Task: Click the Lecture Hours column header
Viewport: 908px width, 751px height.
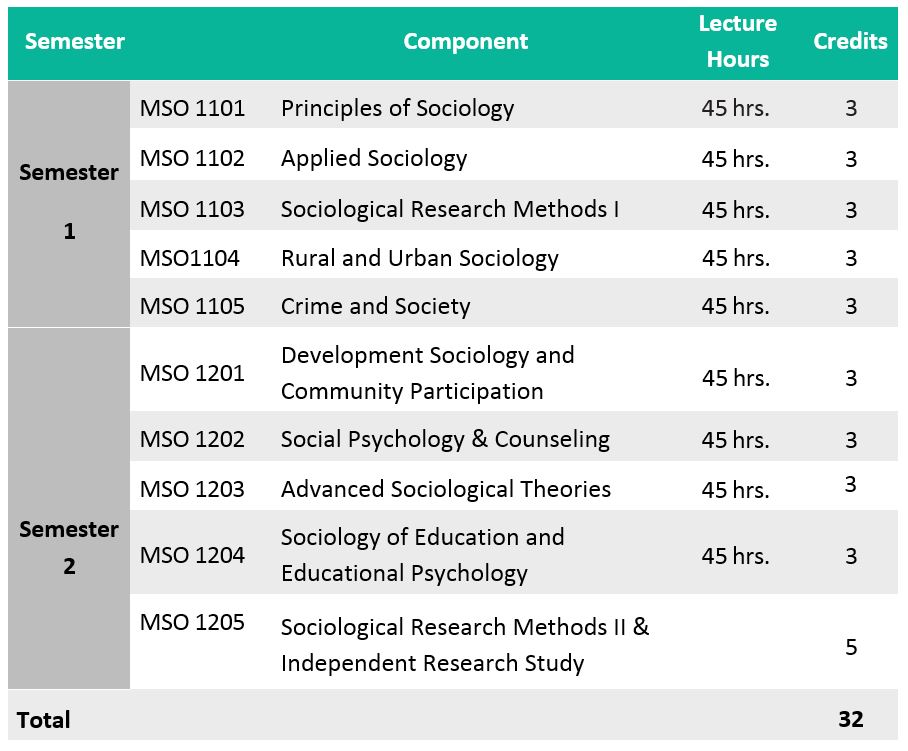Action: click(x=737, y=42)
